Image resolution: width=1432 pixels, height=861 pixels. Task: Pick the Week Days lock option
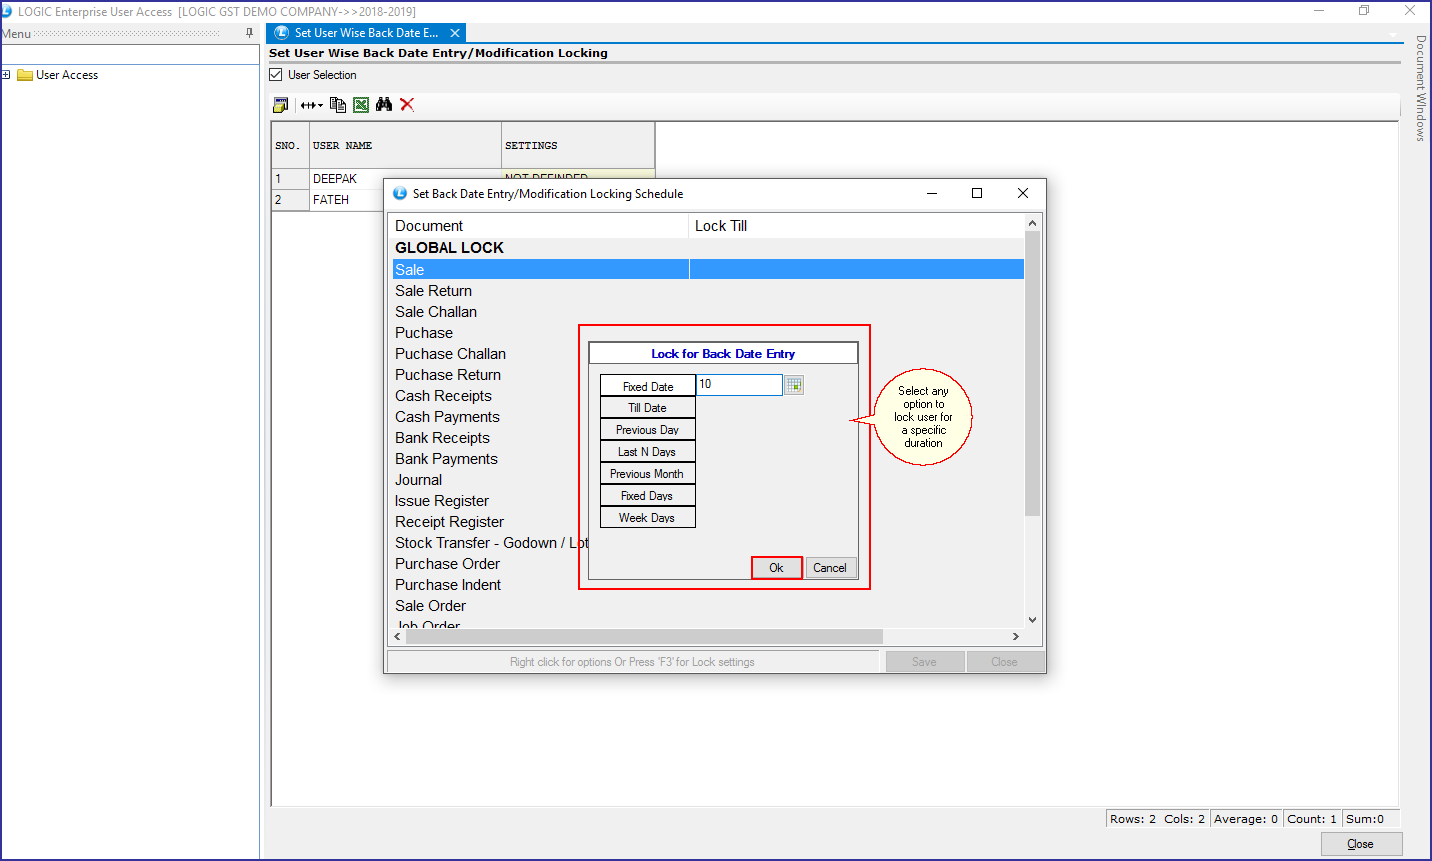coord(648,518)
